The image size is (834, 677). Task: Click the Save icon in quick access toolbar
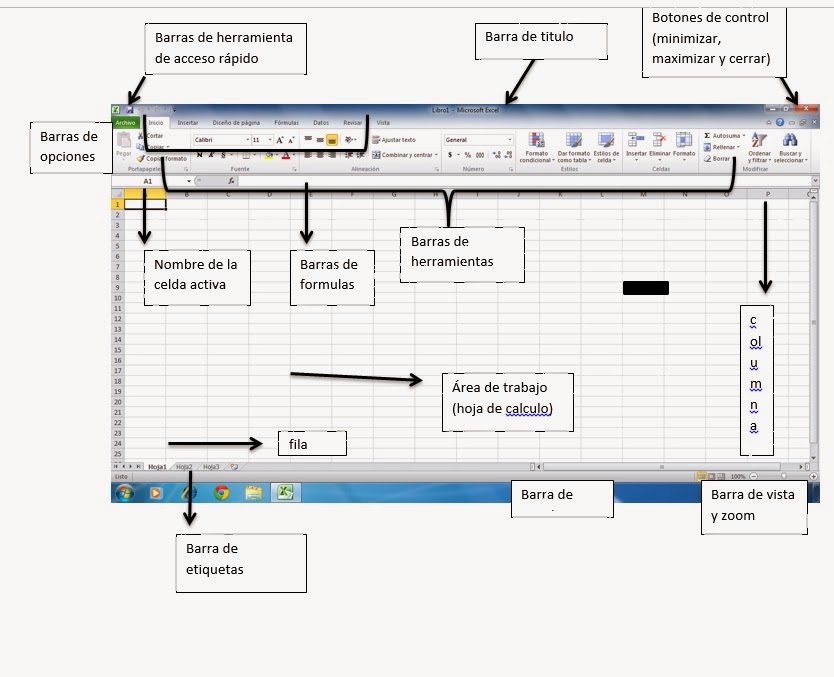click(x=129, y=110)
